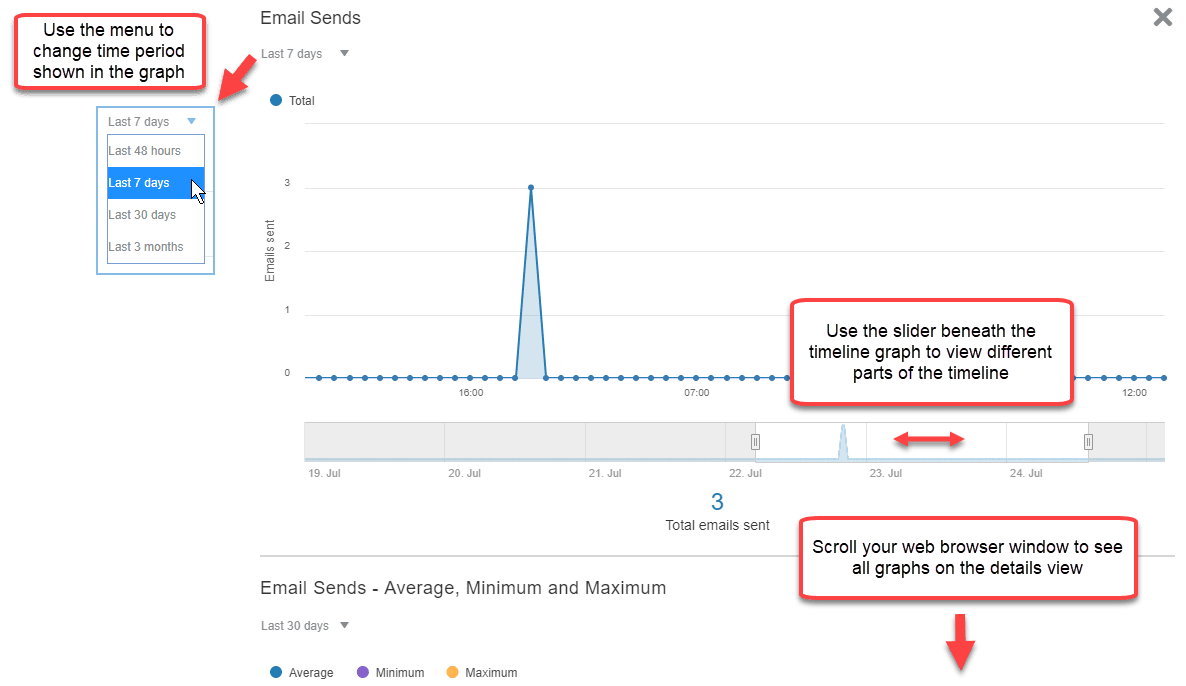Select Last 30 days in the open menu

click(x=142, y=214)
